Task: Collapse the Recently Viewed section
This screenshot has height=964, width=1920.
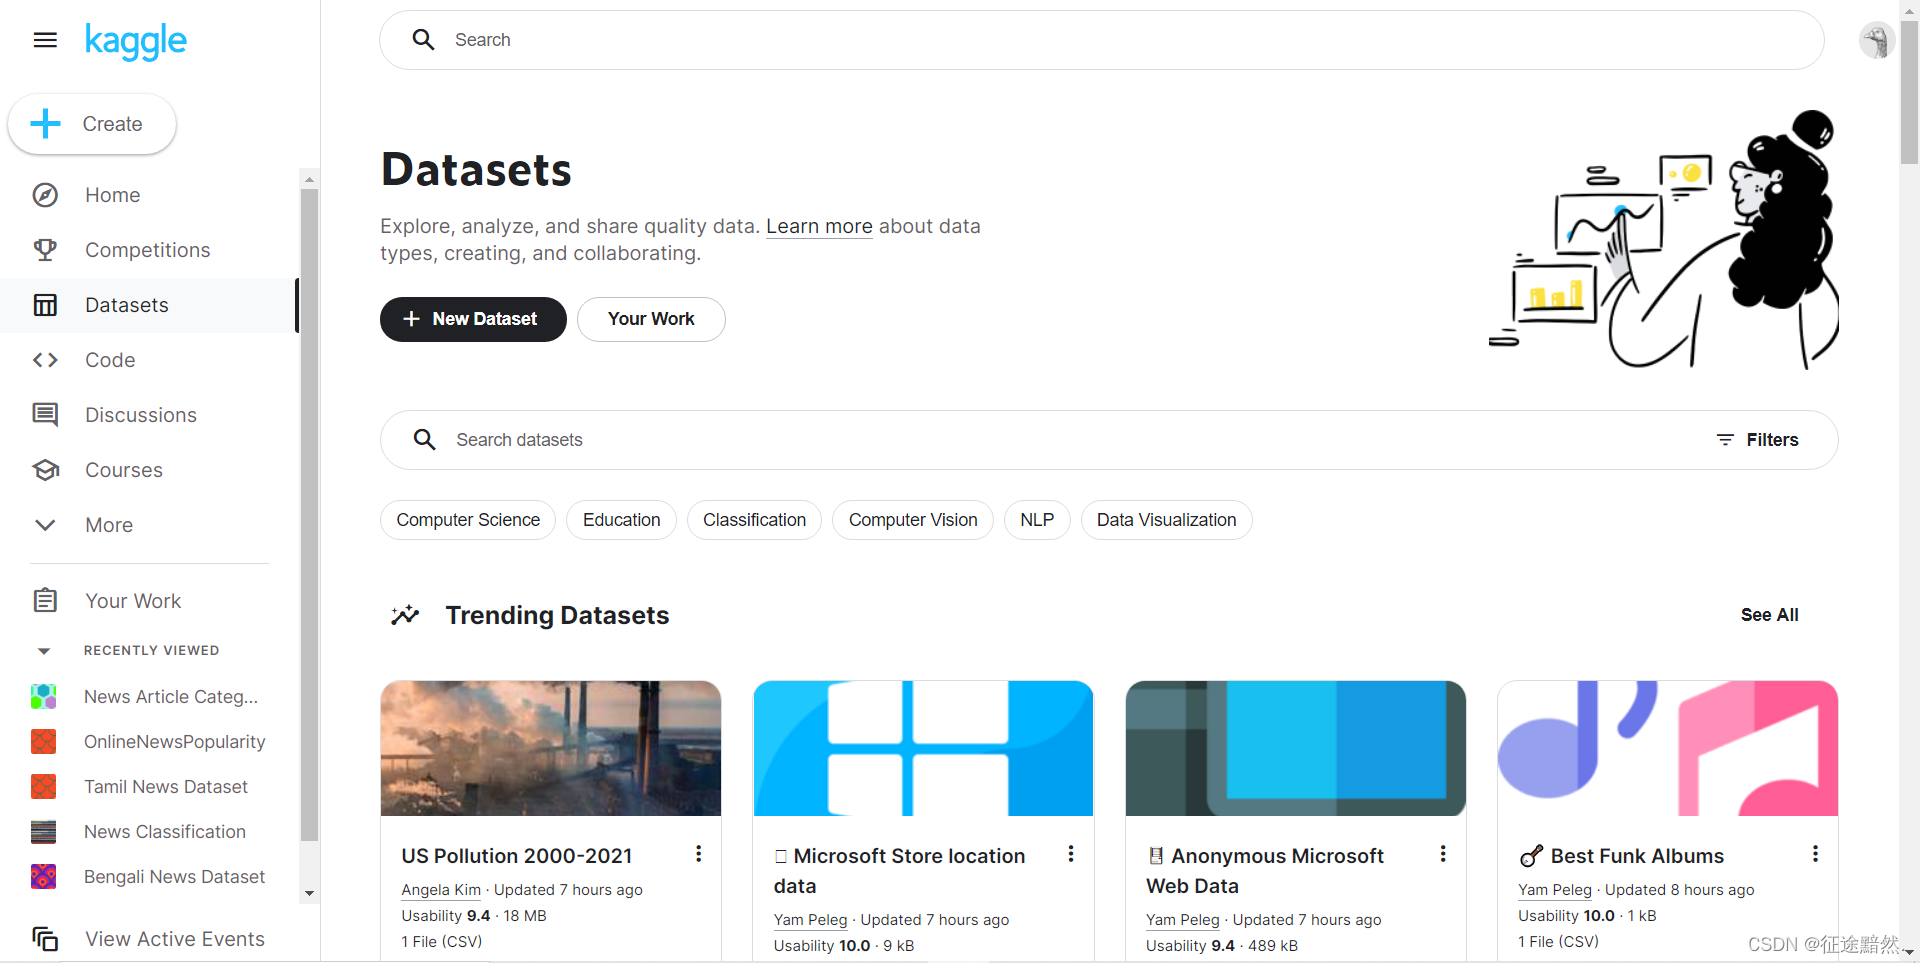Action: pos(44,651)
